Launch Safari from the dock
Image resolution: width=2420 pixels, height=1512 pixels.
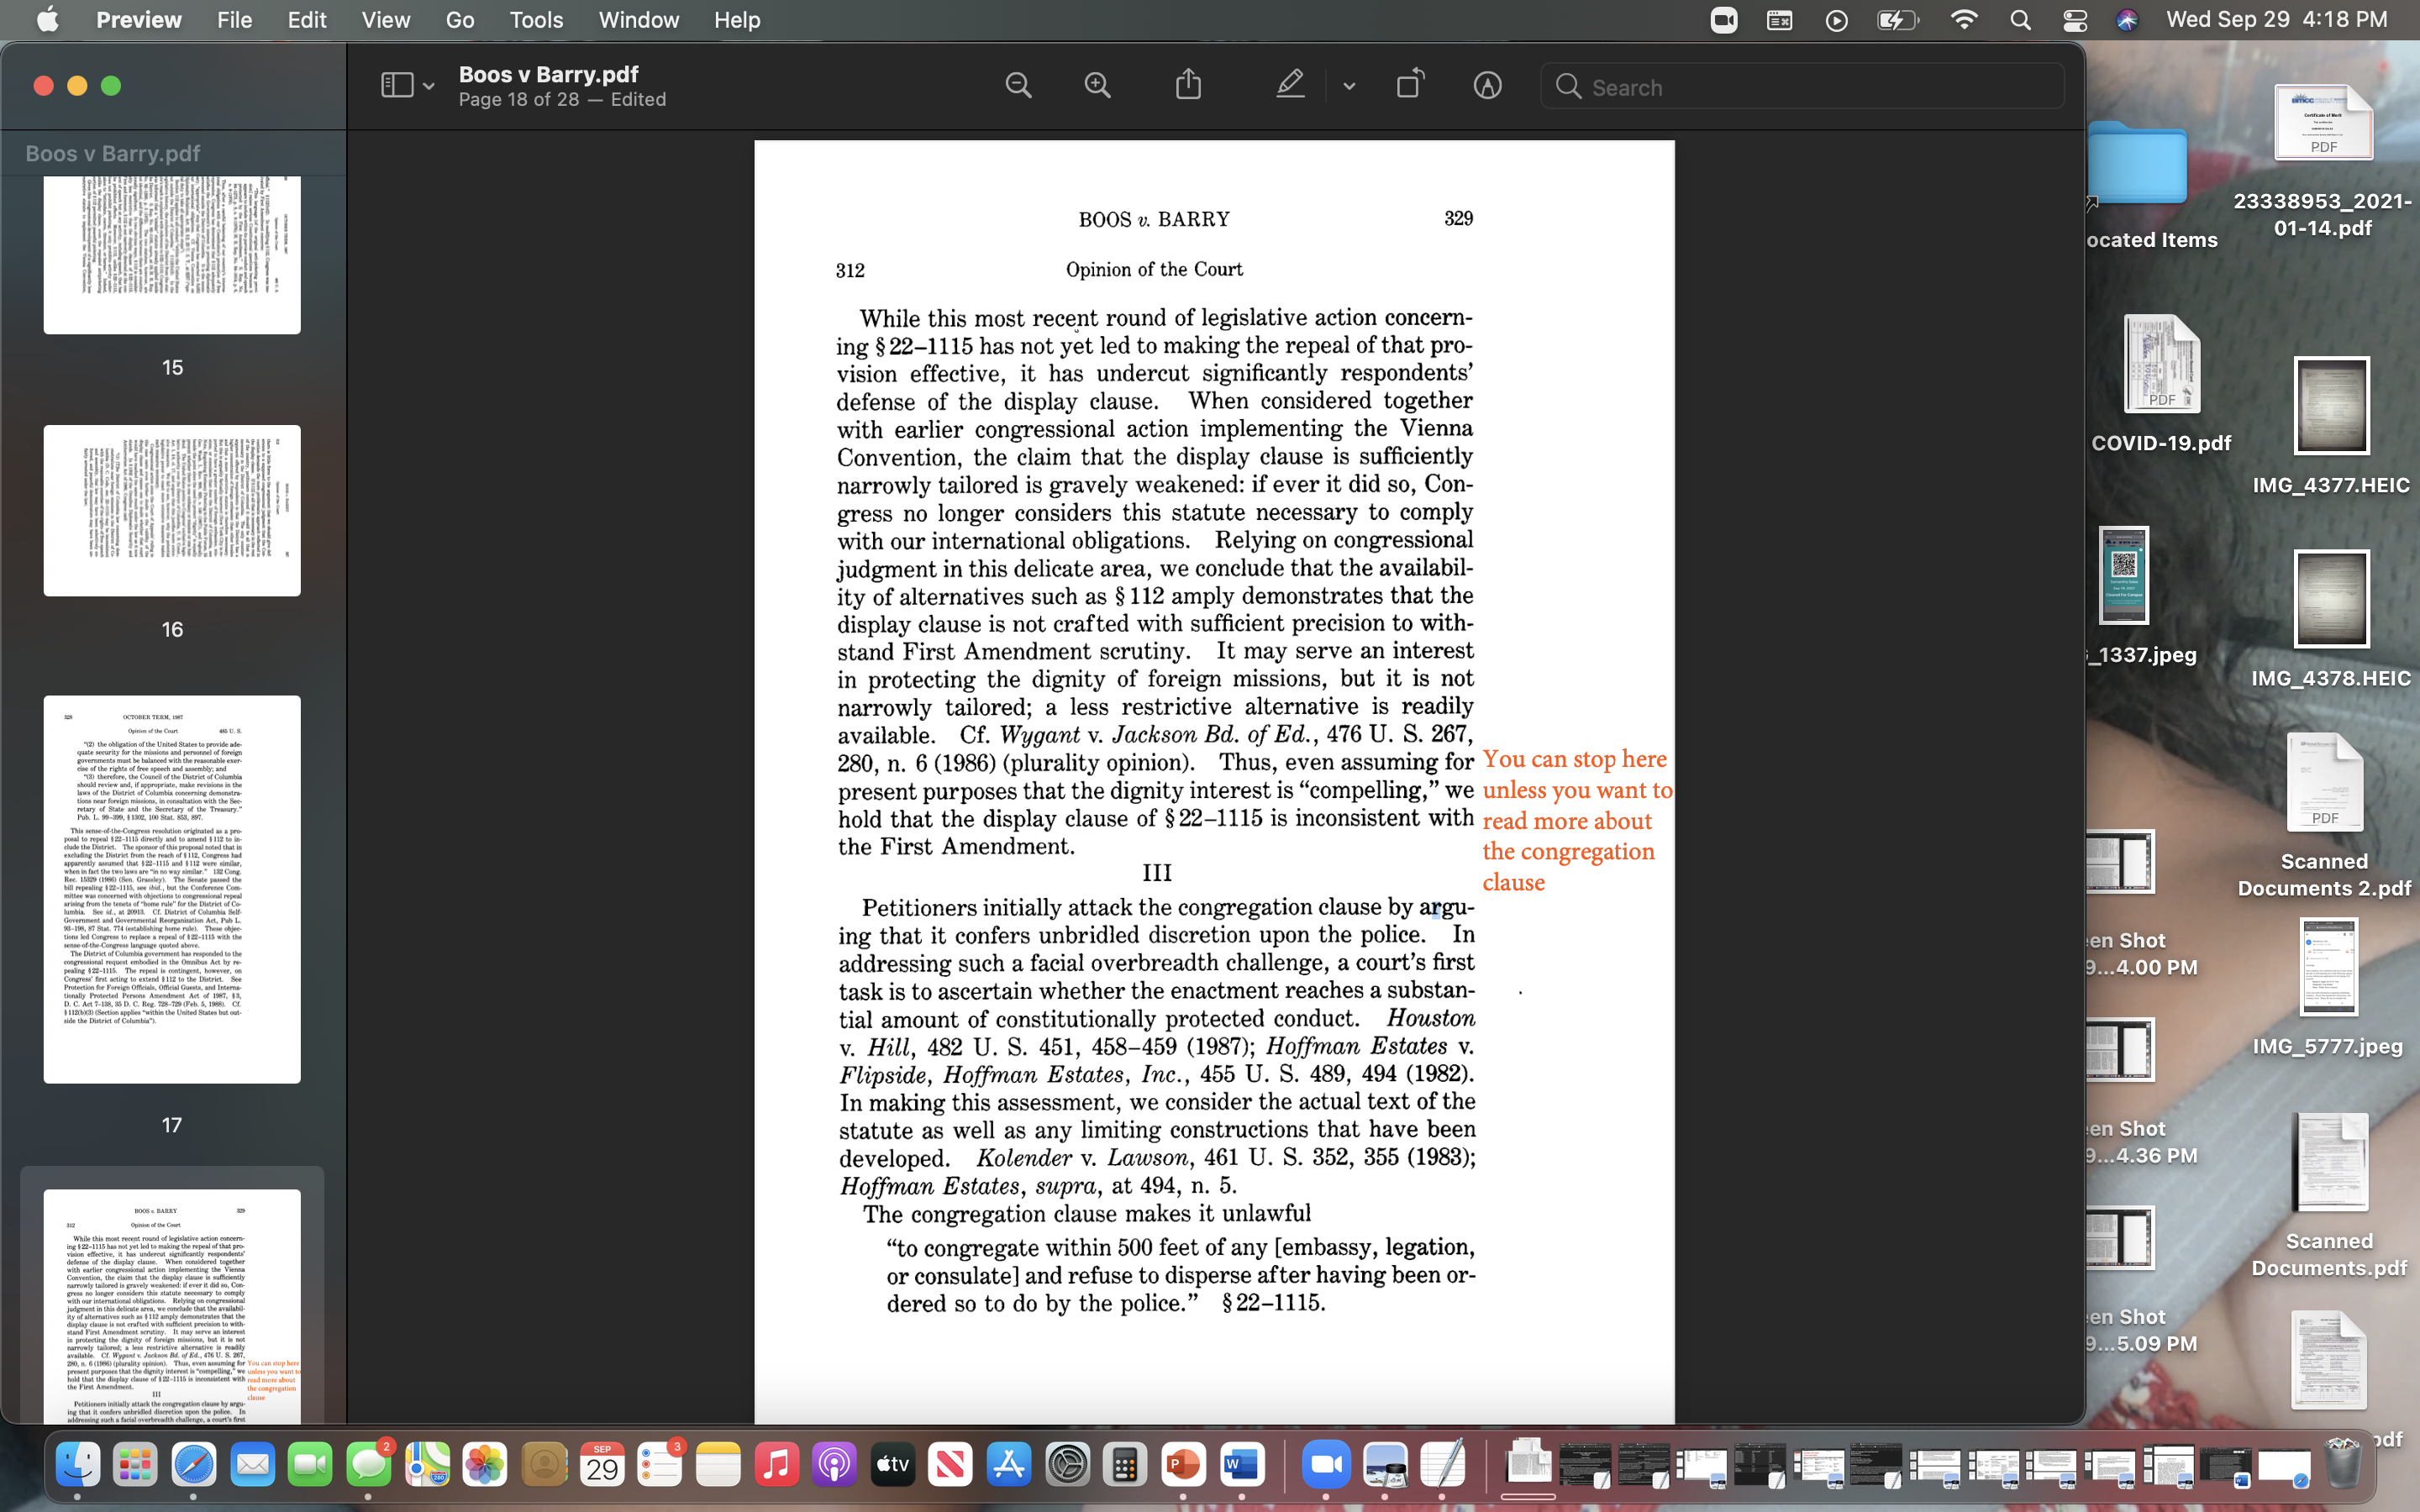[193, 1466]
